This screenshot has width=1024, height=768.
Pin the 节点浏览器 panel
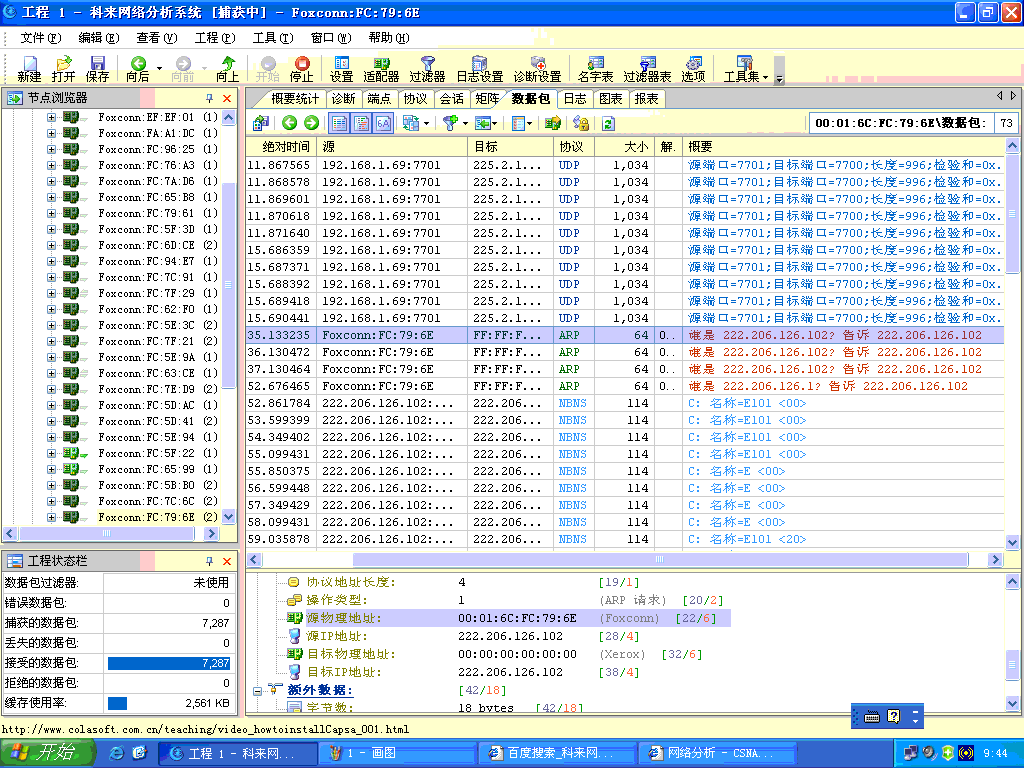pyautogui.click(x=210, y=98)
